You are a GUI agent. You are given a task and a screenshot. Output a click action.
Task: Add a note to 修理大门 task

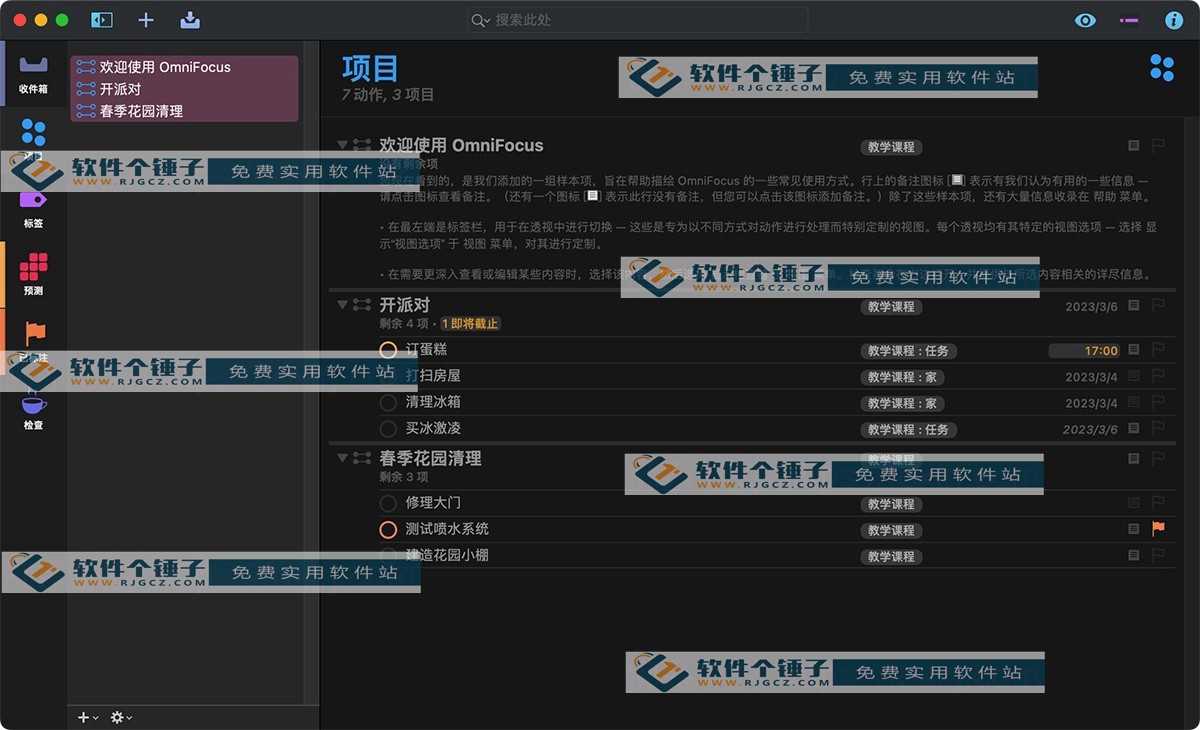(x=1133, y=503)
